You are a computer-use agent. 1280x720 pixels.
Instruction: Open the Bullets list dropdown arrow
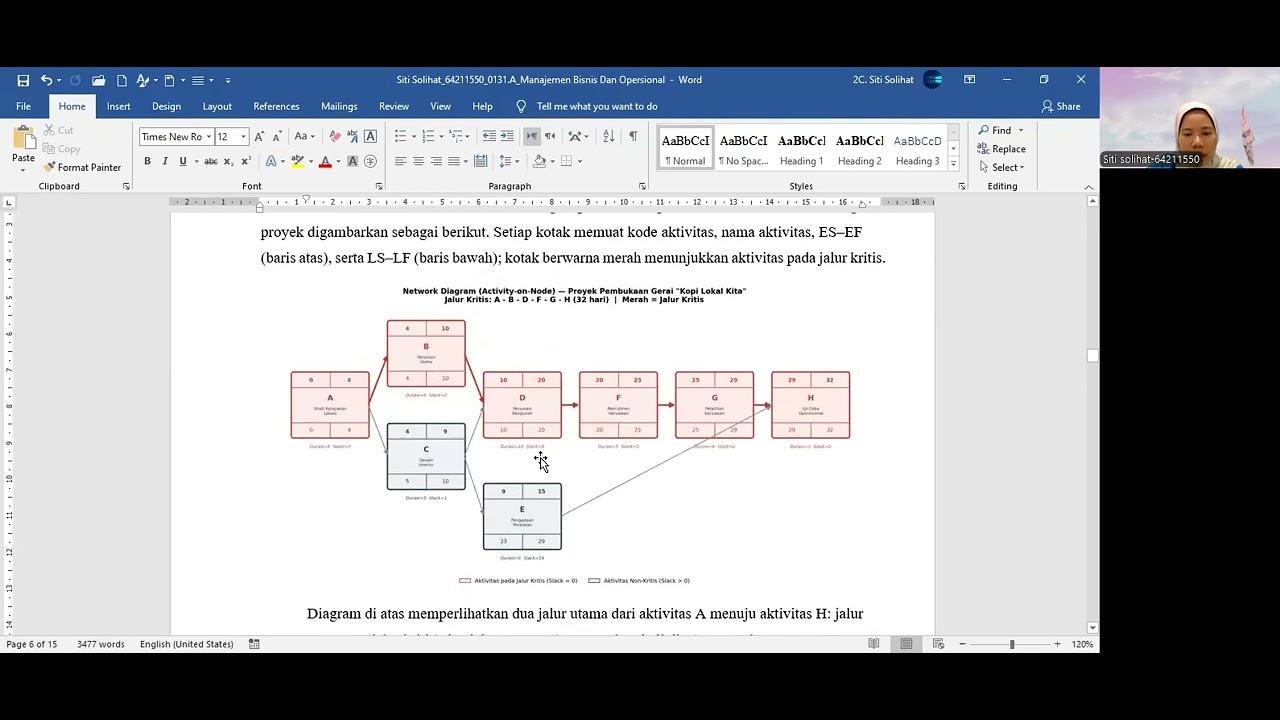click(x=413, y=136)
